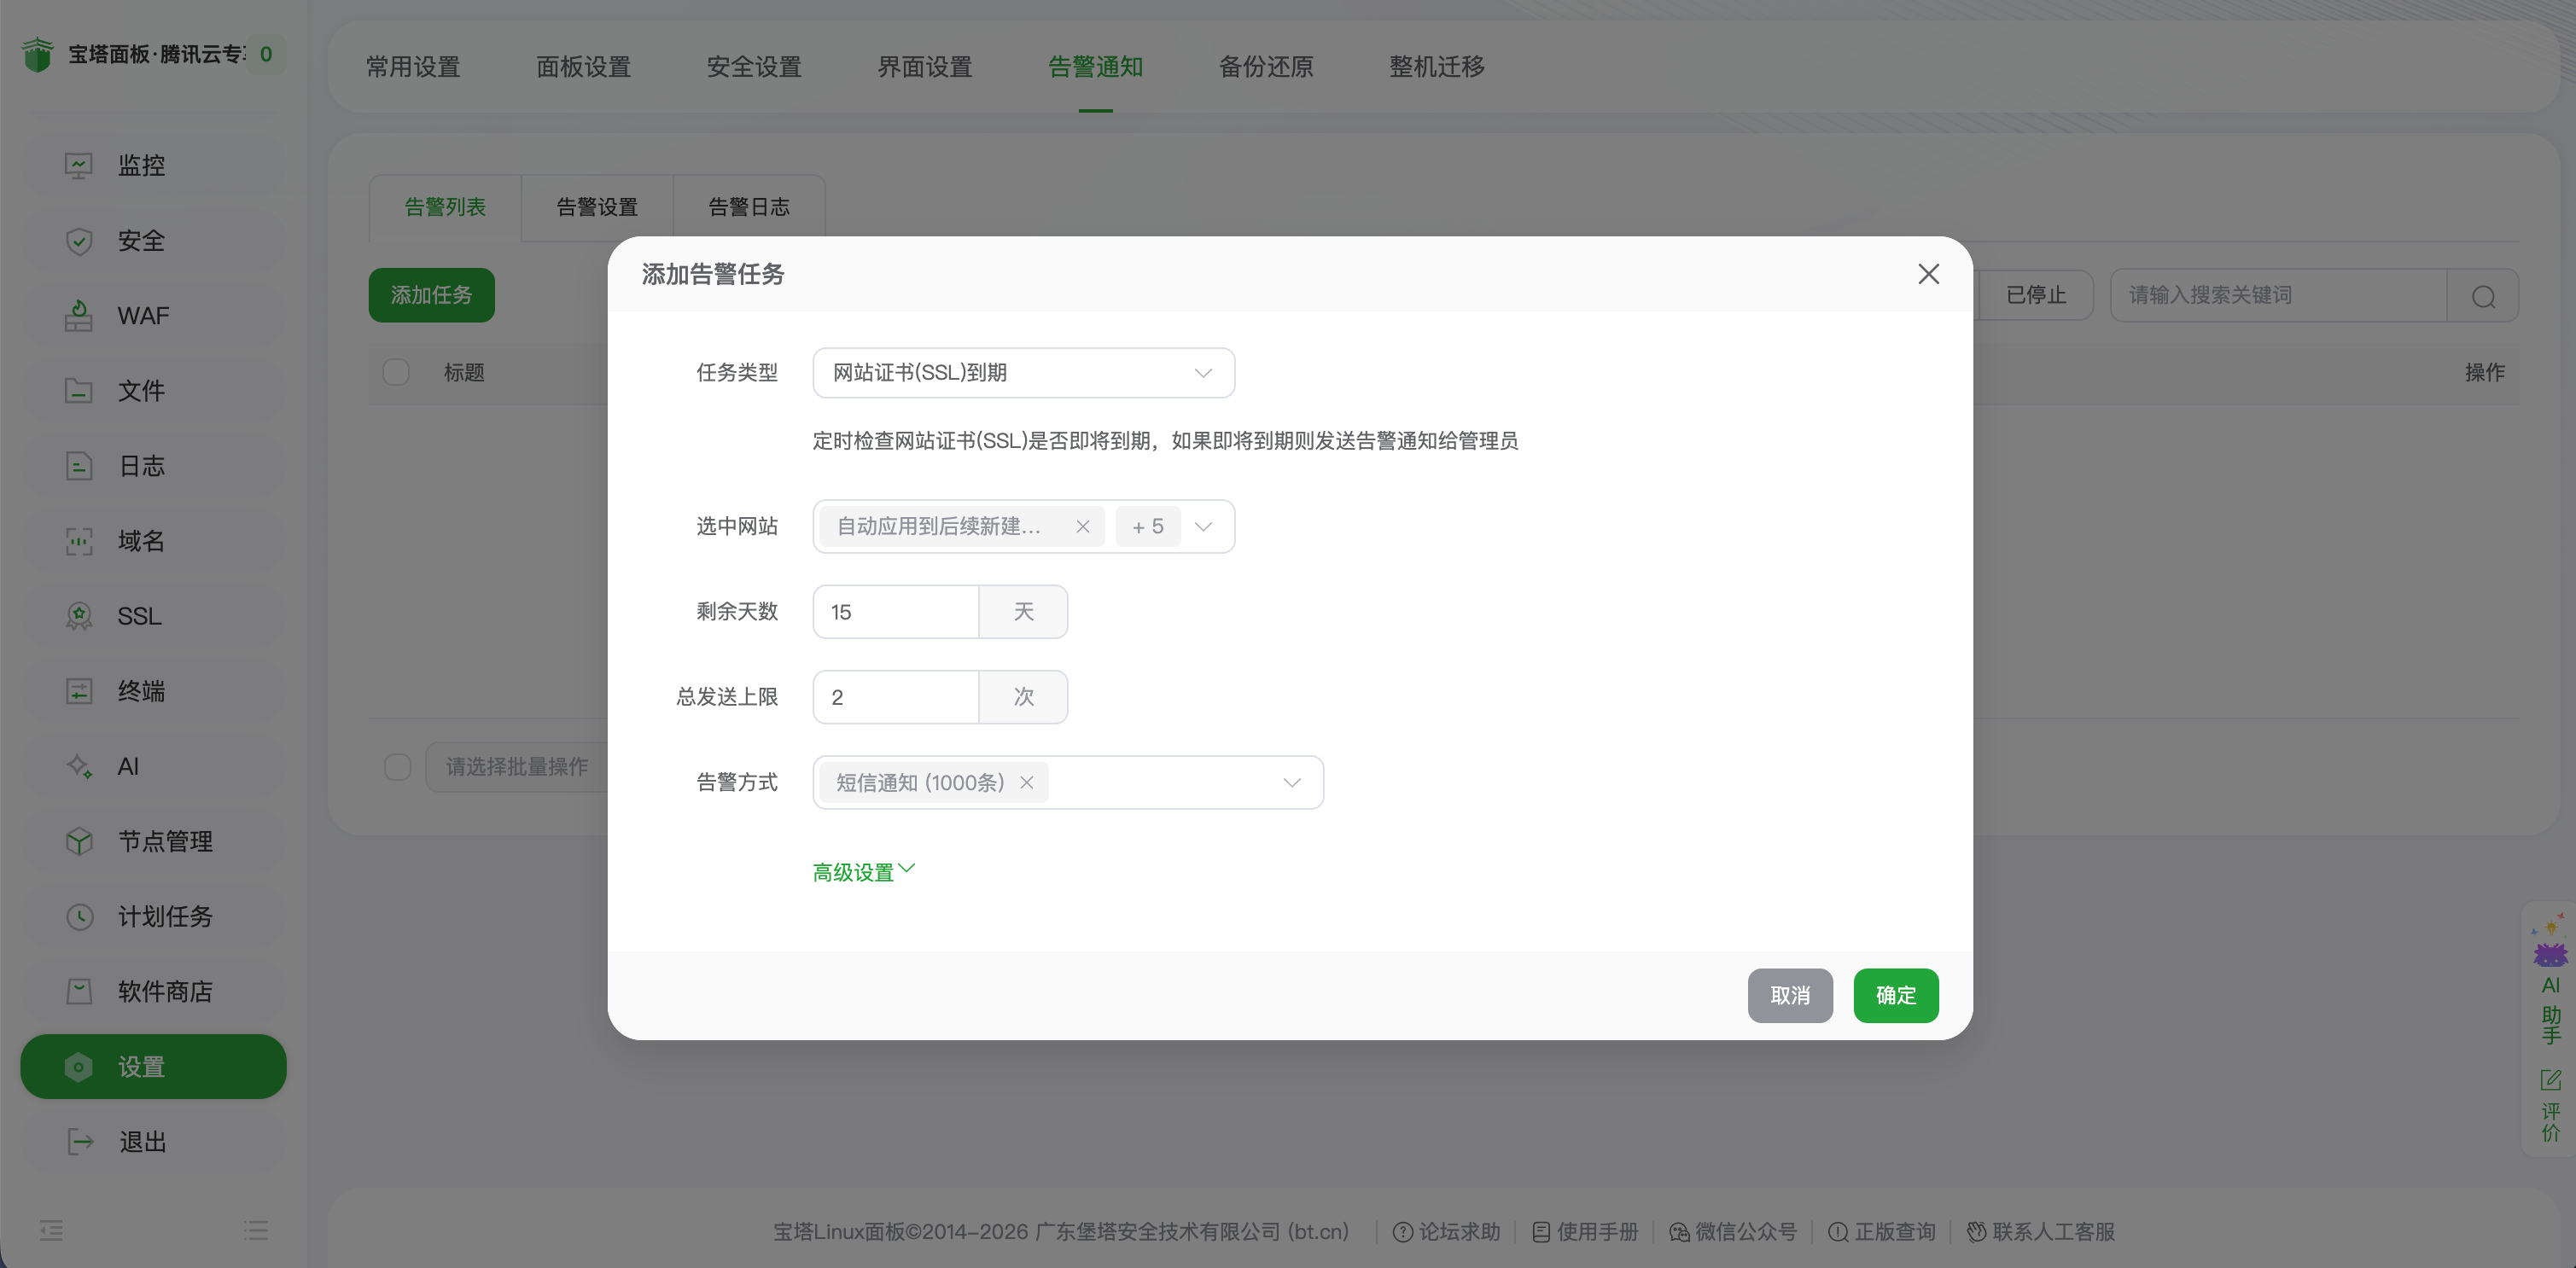Click the 取消 cancel button
This screenshot has width=2576, height=1268.
(x=1790, y=996)
